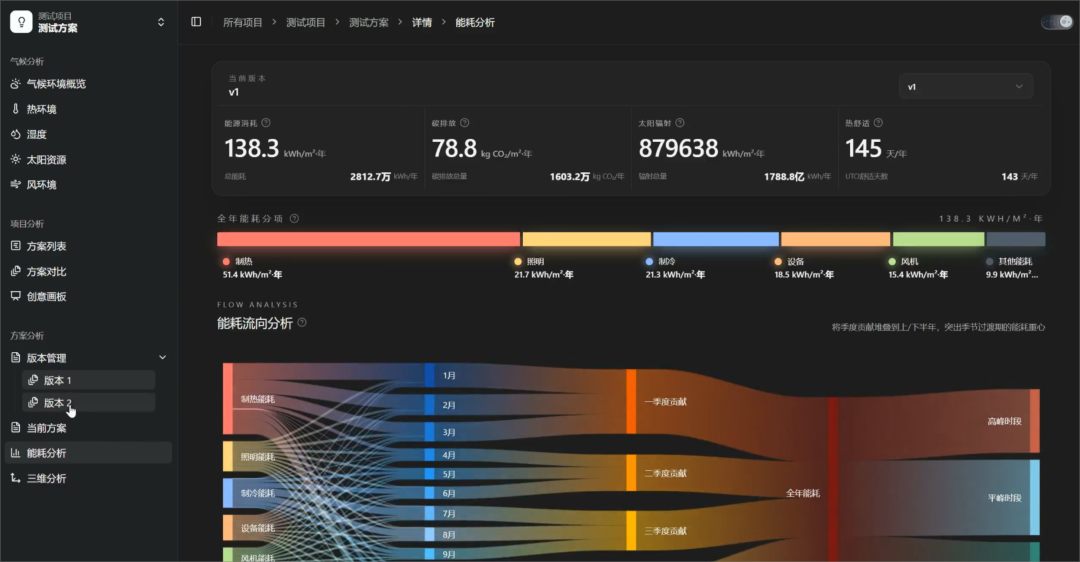The height and width of the screenshot is (562, 1080).
Task: Click the 二季度贡献 Sankey node
Action: point(631,472)
